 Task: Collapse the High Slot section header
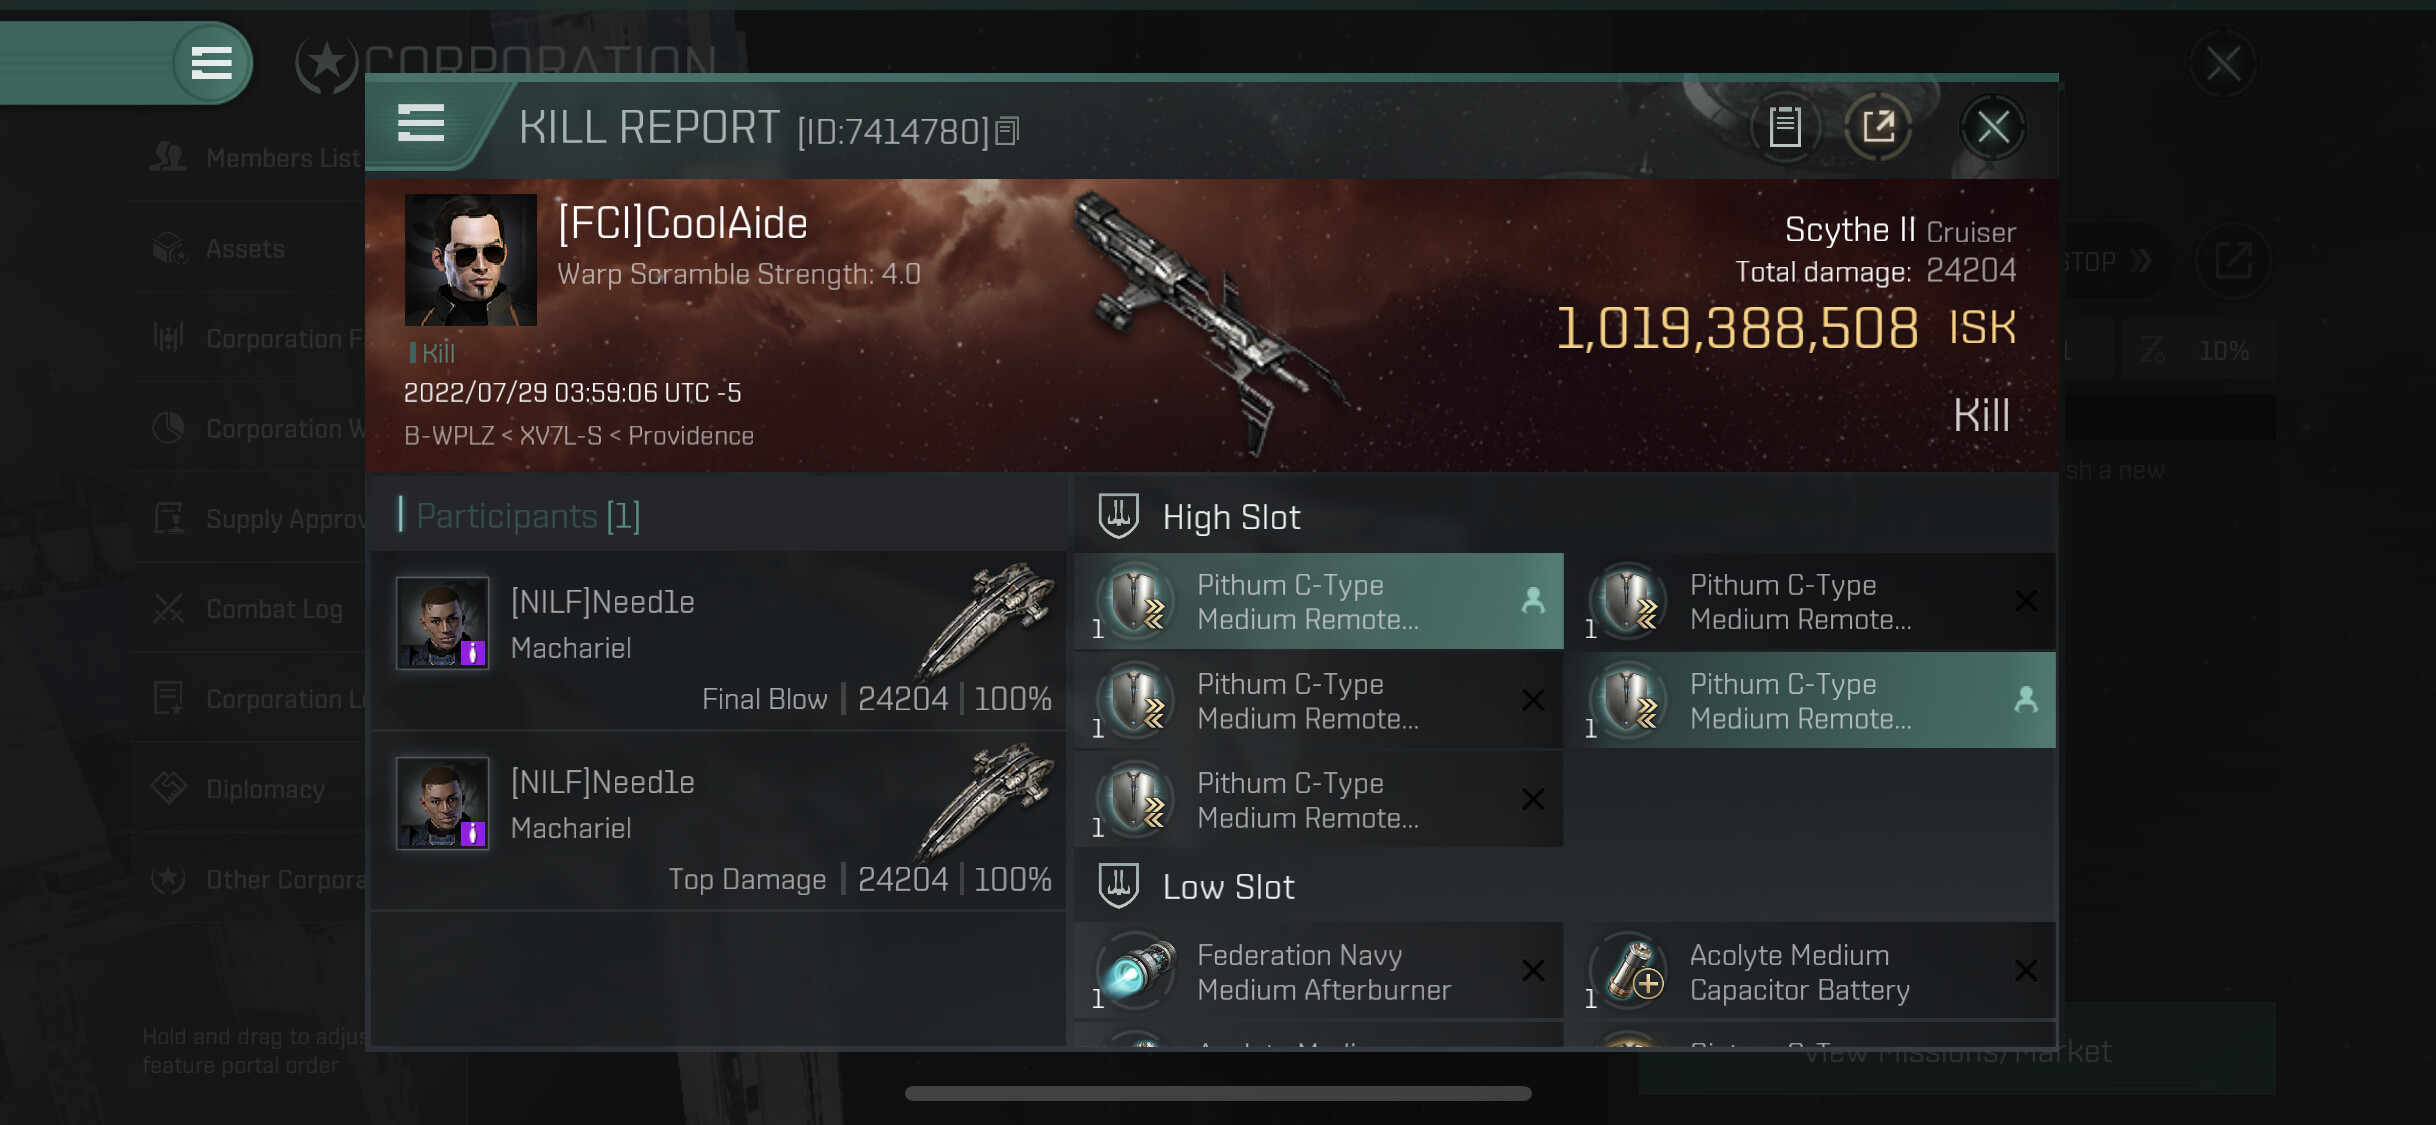tap(1565, 516)
